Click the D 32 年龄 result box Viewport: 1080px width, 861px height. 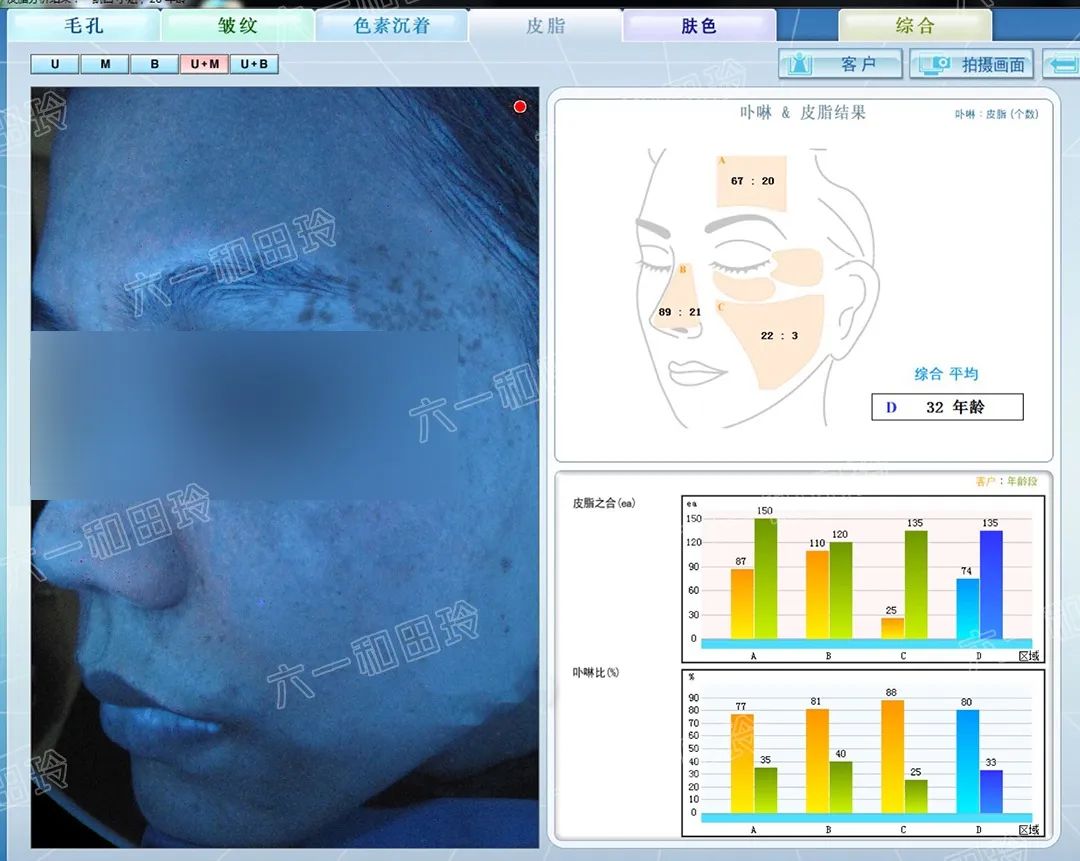(948, 406)
